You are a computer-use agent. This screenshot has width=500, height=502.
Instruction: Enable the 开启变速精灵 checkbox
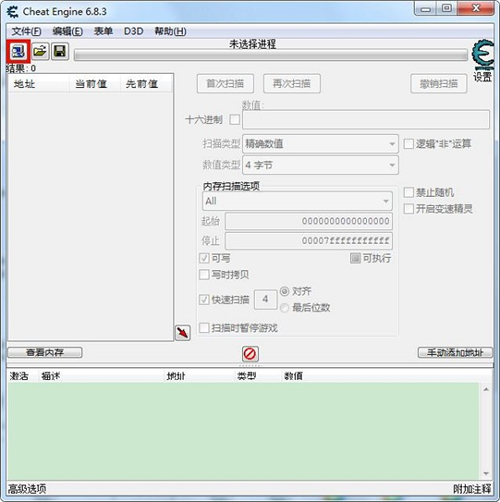409,209
